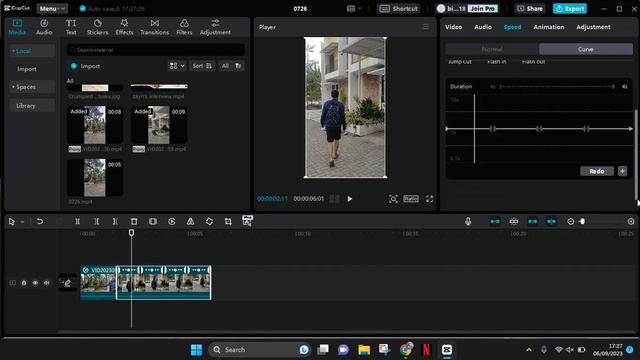Click the Search material field
640x360 pixels.
pyautogui.click(x=156, y=50)
